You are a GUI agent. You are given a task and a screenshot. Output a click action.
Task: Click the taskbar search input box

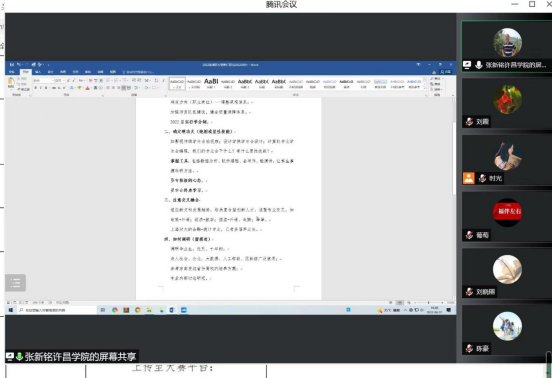click(x=56, y=310)
